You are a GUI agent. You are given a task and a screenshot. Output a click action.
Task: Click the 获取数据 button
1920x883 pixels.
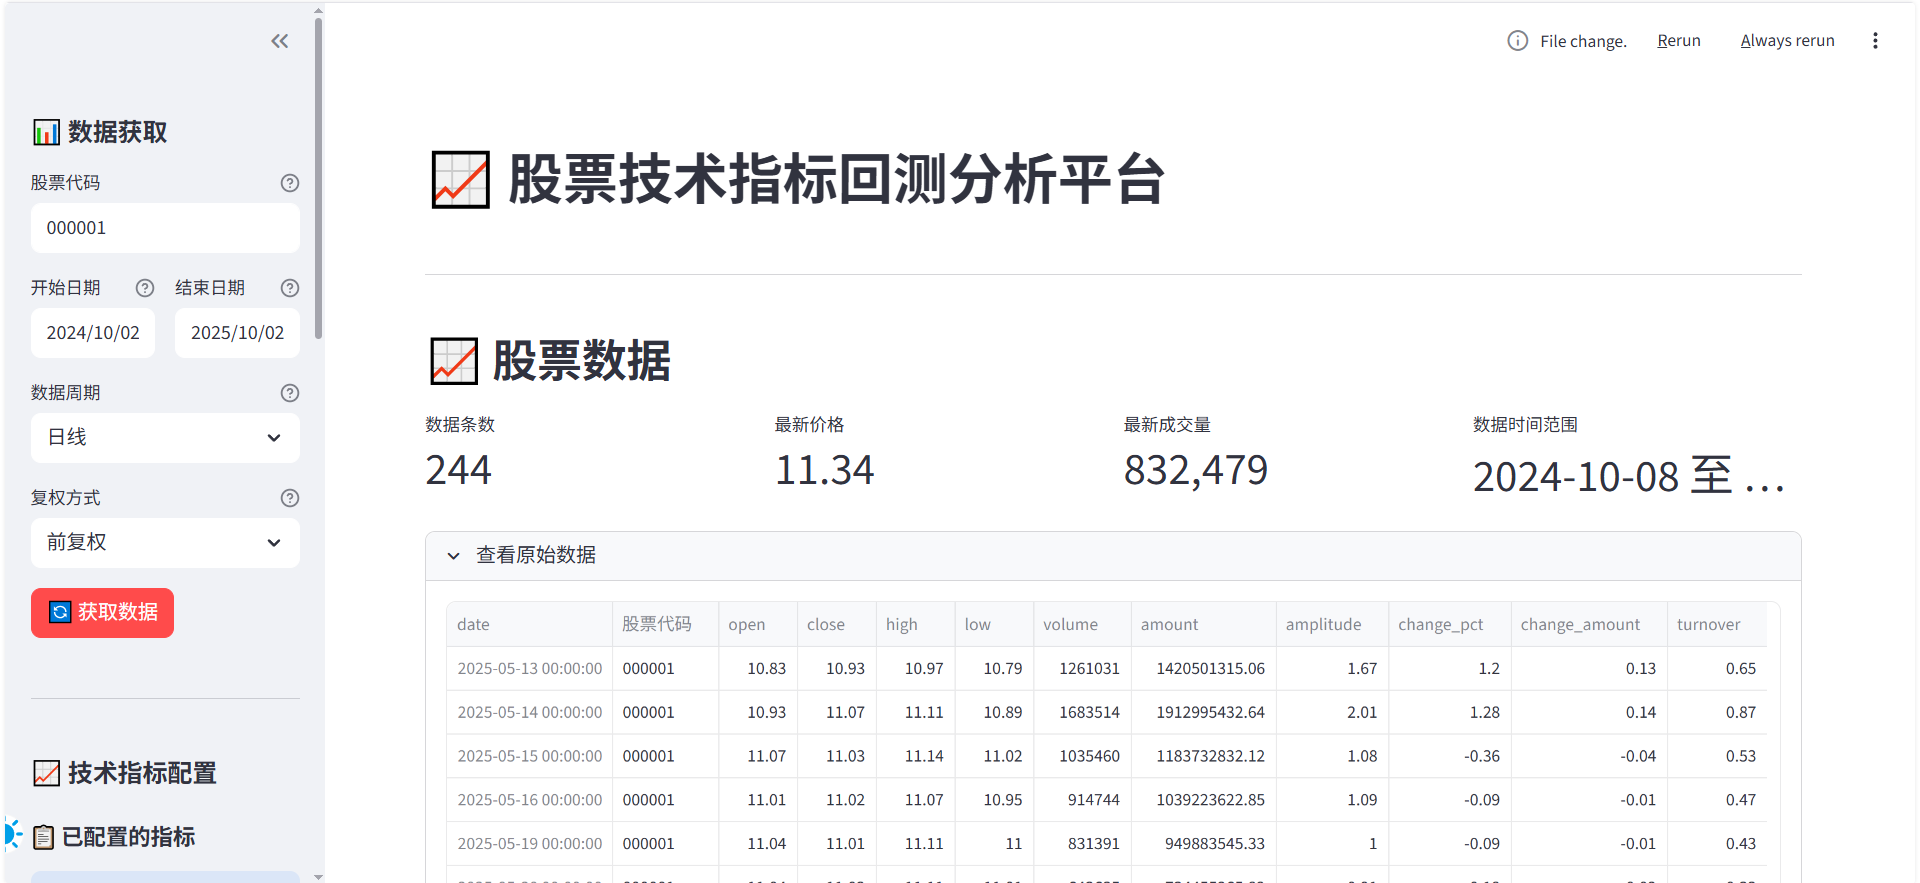[102, 613]
